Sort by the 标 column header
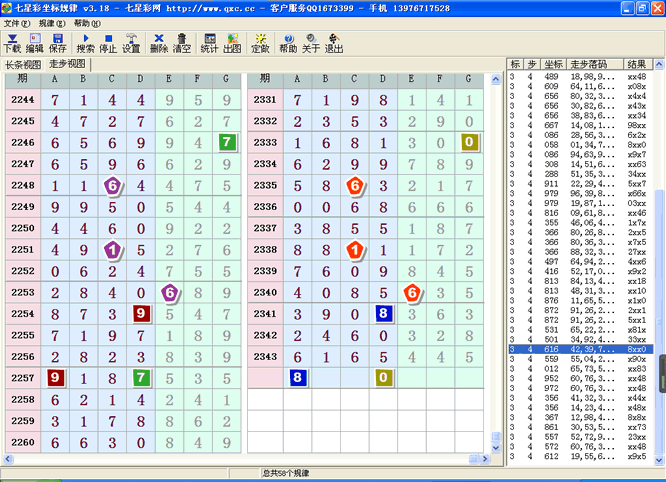666x482 pixels. [x=515, y=64]
